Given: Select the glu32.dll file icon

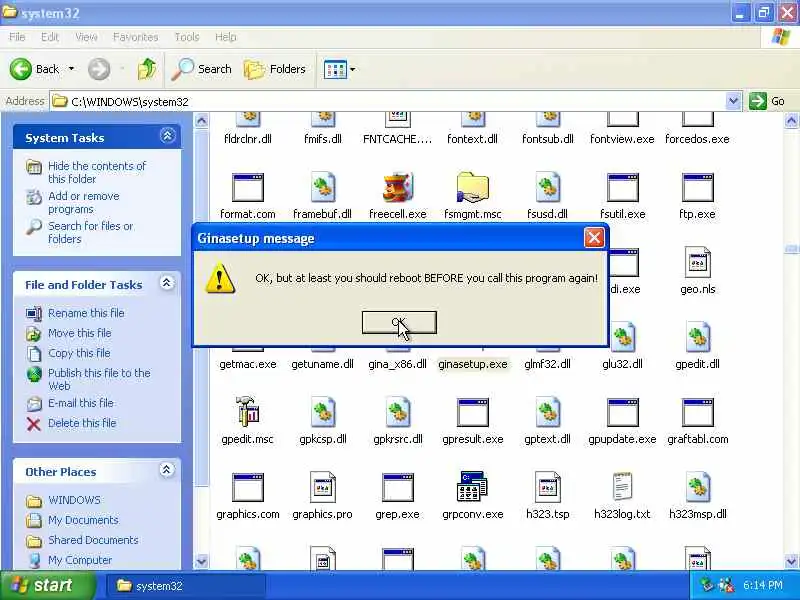Looking at the screenshot, I should tap(622, 337).
